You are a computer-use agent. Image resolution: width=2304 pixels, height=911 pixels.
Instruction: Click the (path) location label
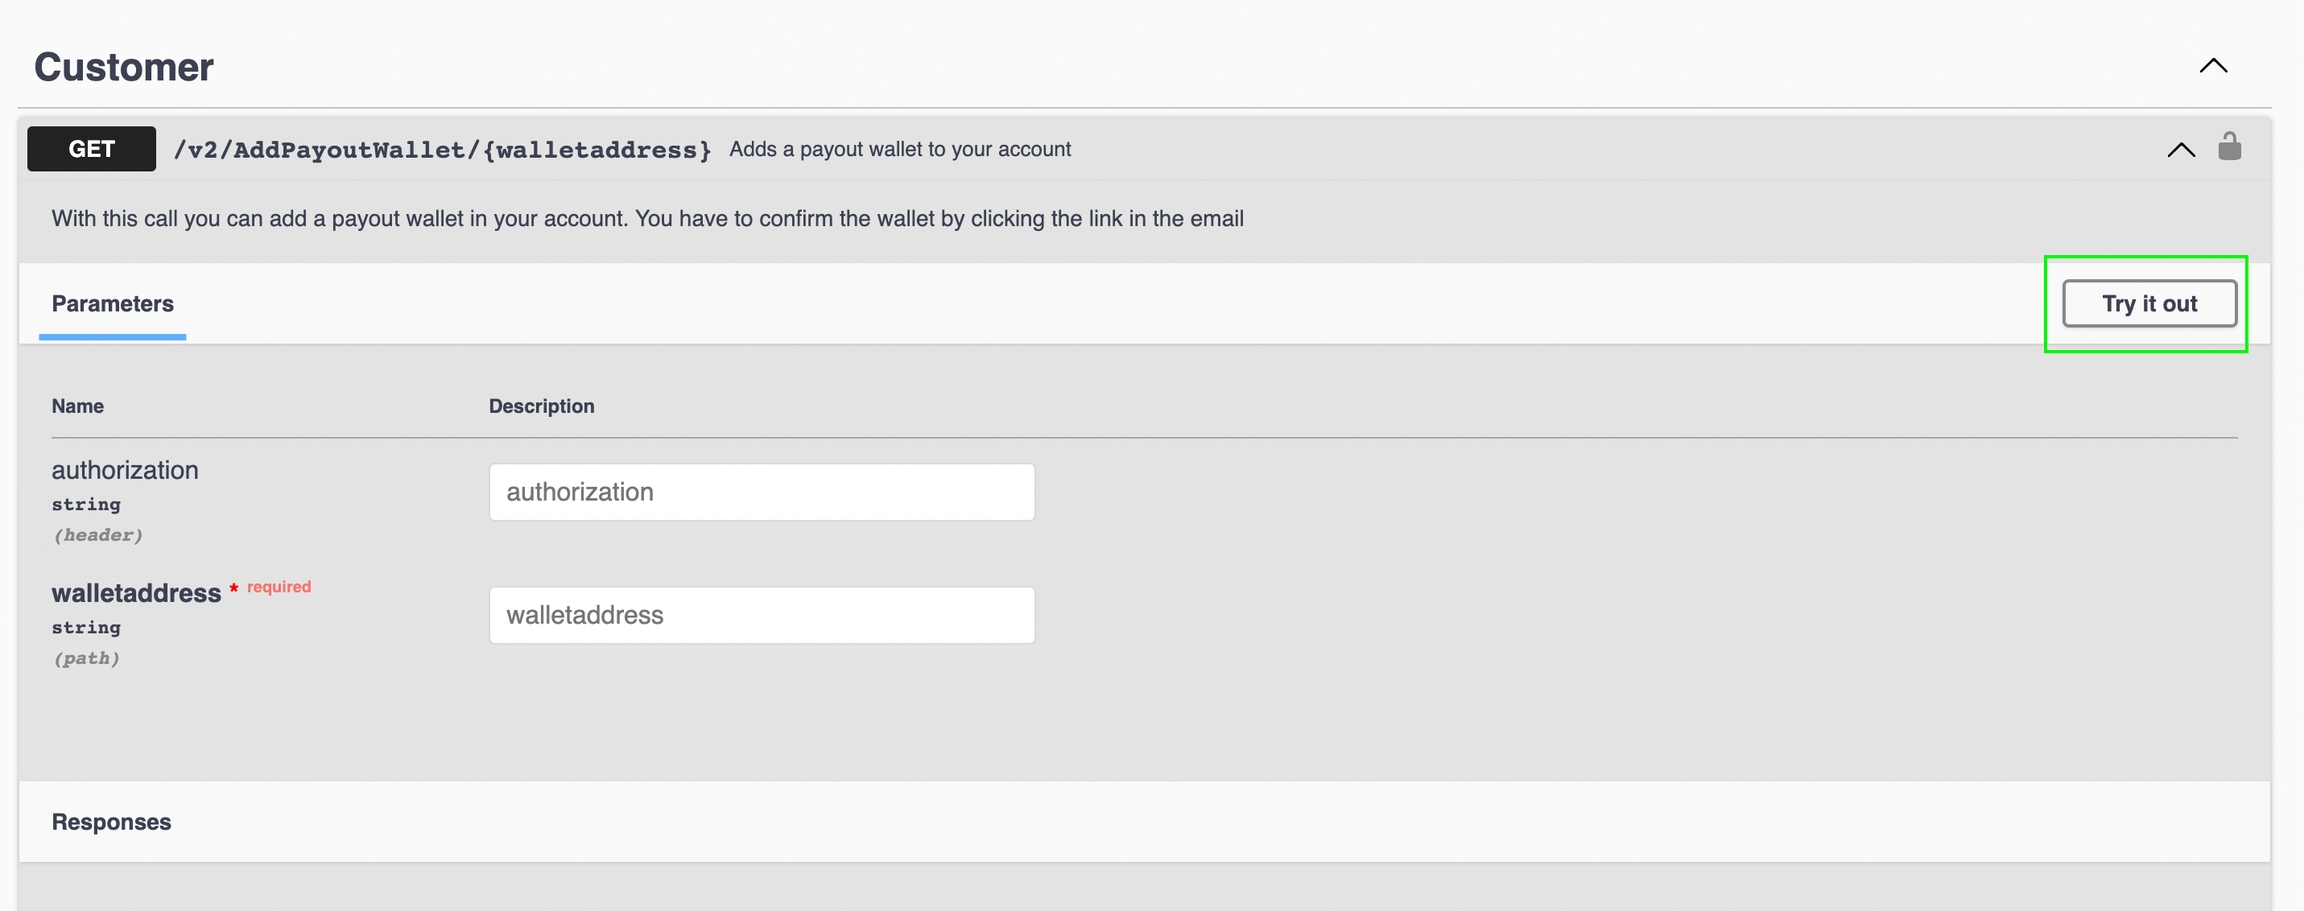(86, 658)
